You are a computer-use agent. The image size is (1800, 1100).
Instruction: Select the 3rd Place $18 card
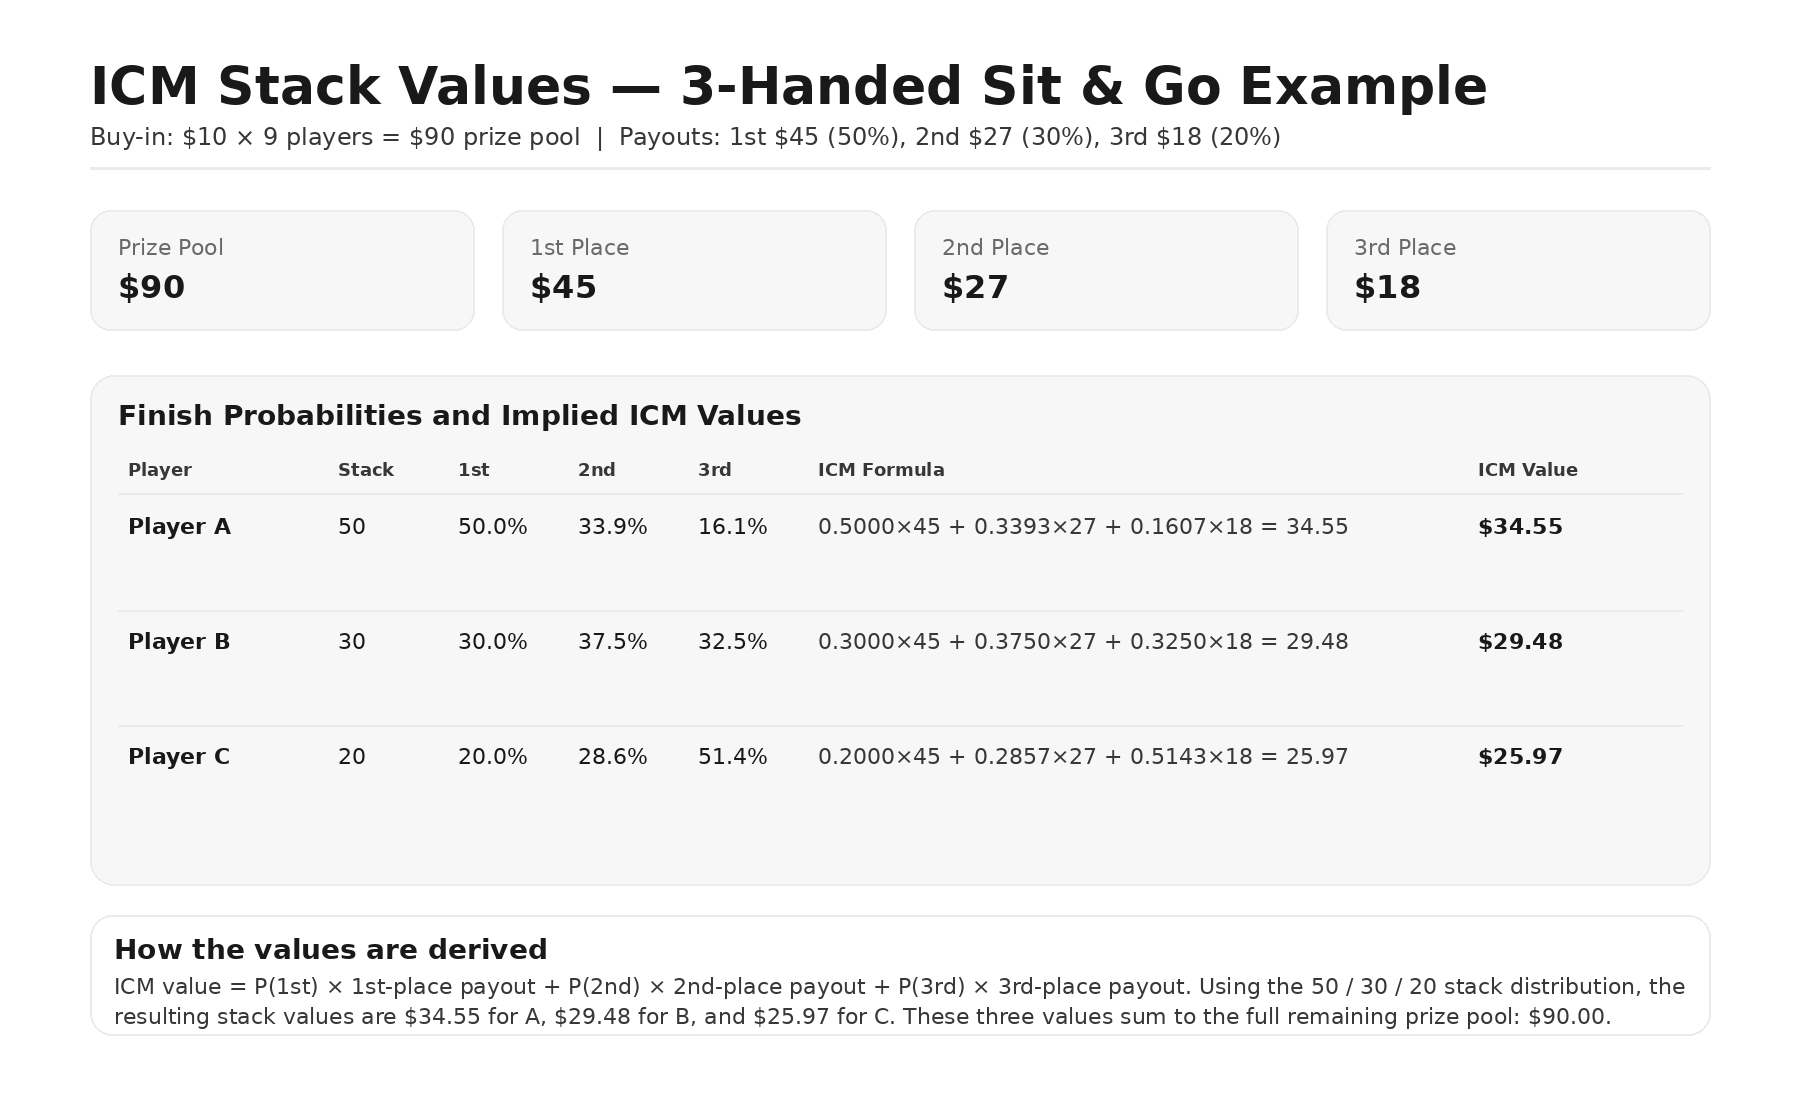click(x=1518, y=270)
